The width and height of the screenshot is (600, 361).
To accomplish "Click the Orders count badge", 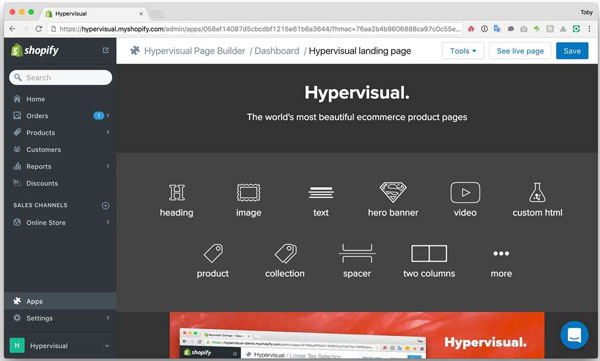I will pos(99,116).
